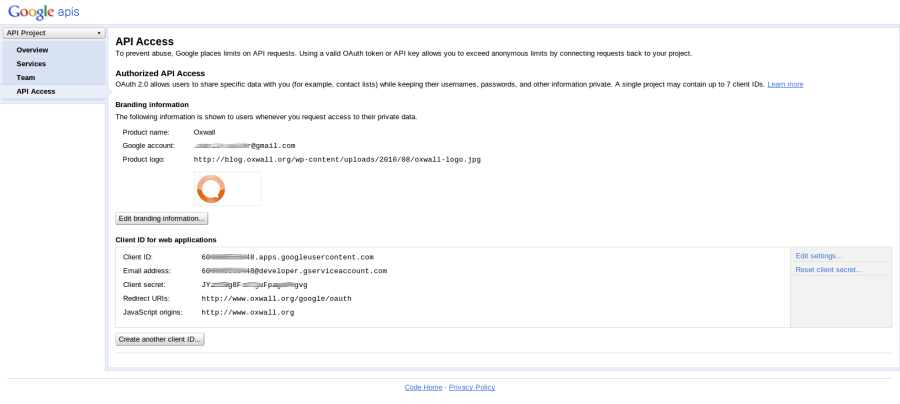Click Reset client secret link
This screenshot has height=404, width=900.
tap(828, 270)
